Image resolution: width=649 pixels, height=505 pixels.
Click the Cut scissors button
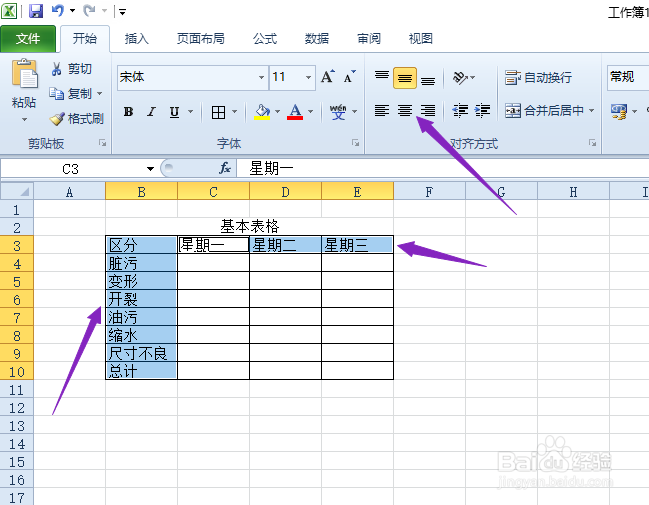pos(71,69)
